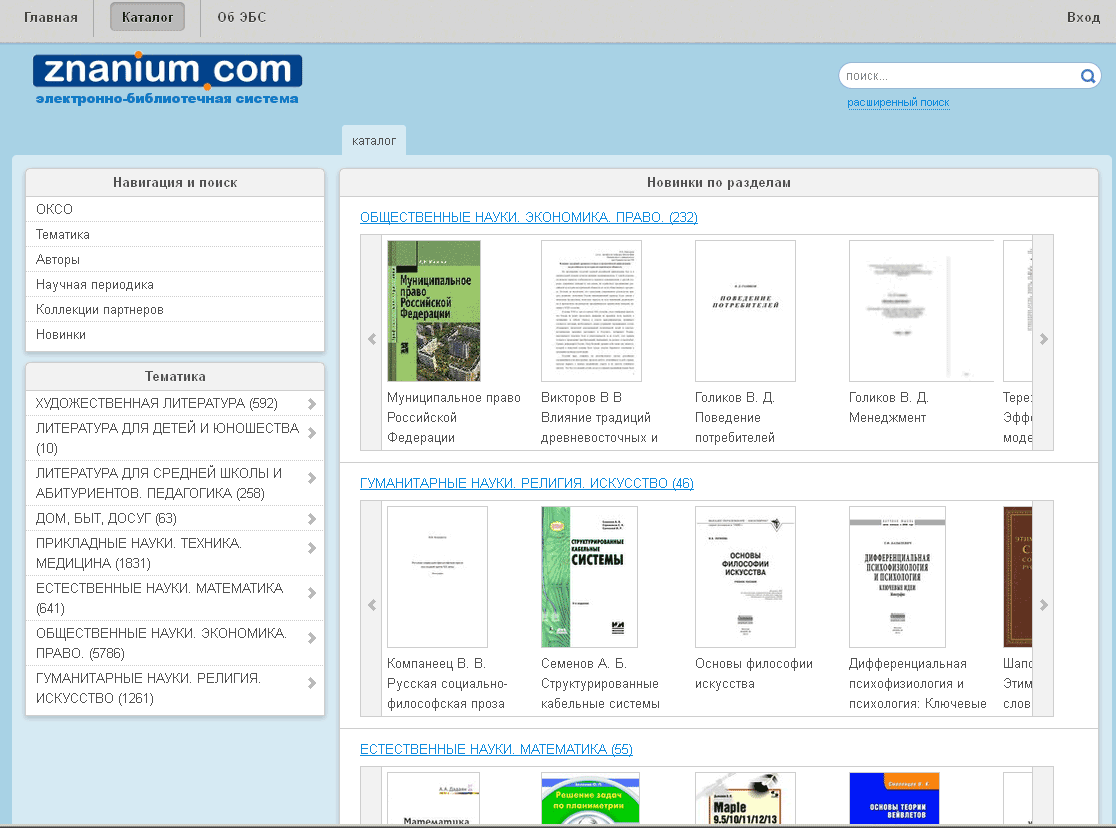The image size is (1116, 828).
Task: Open Основы философии искусства book cover
Action: coord(745,577)
